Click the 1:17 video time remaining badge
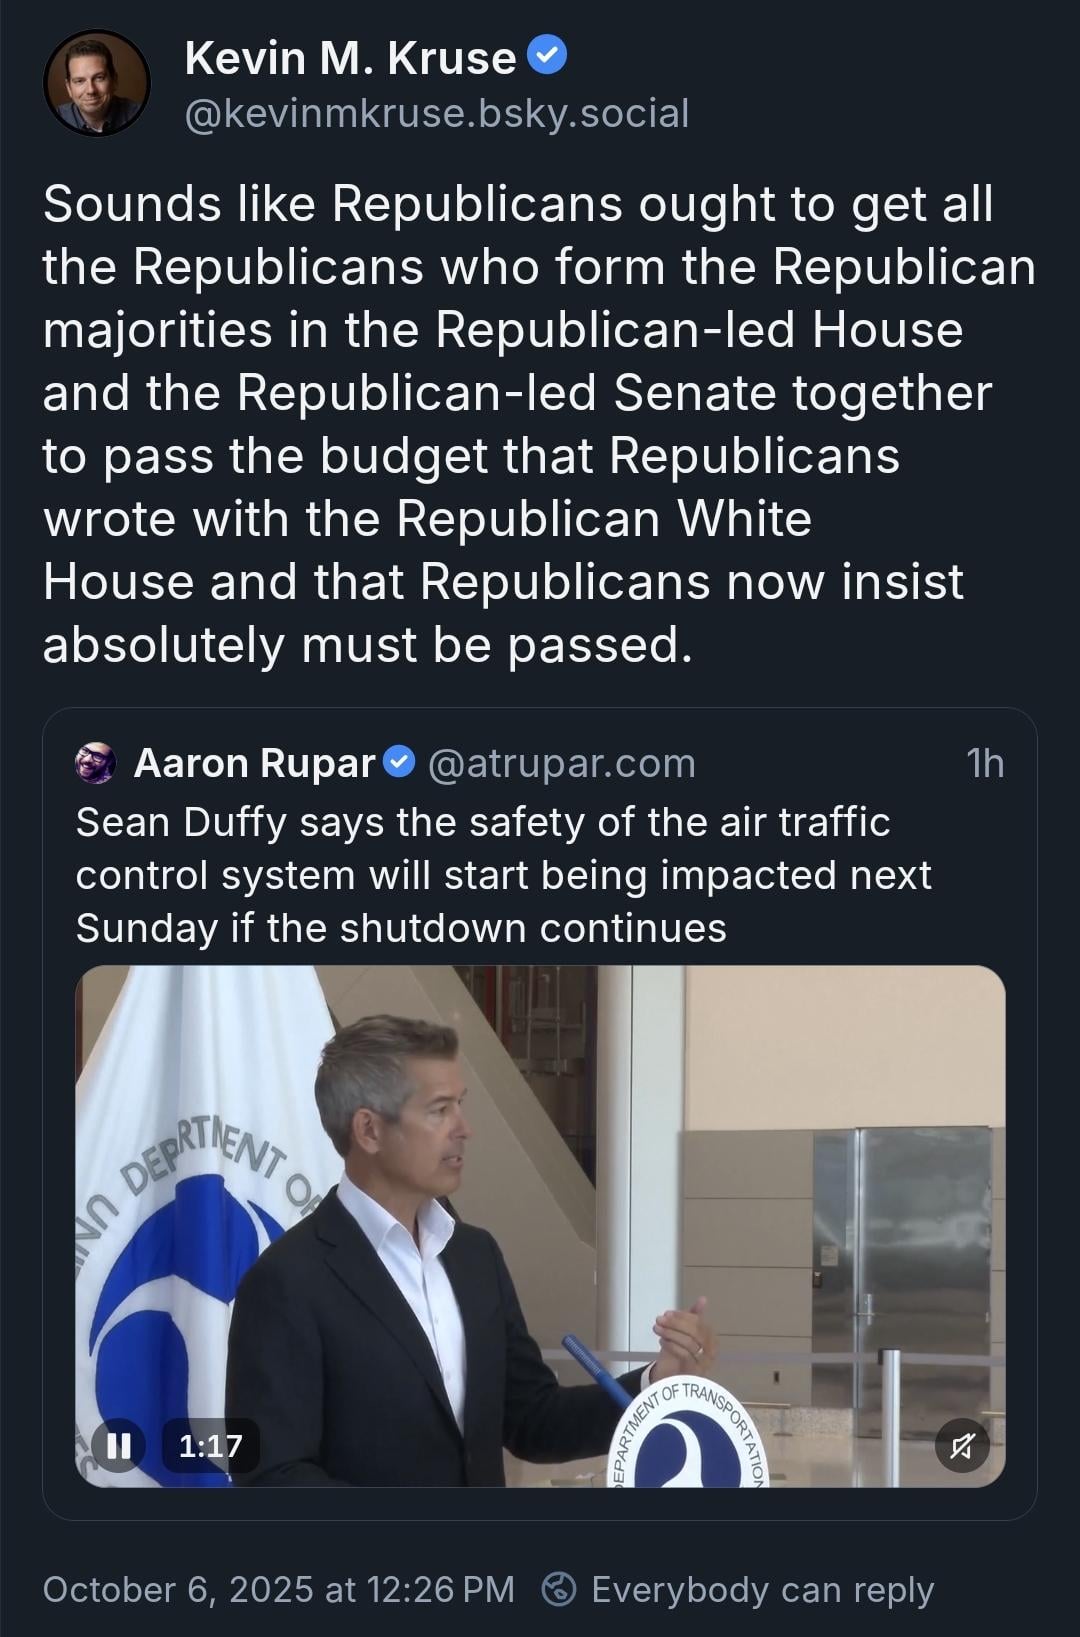The width and height of the screenshot is (1080, 1637). [x=210, y=1445]
